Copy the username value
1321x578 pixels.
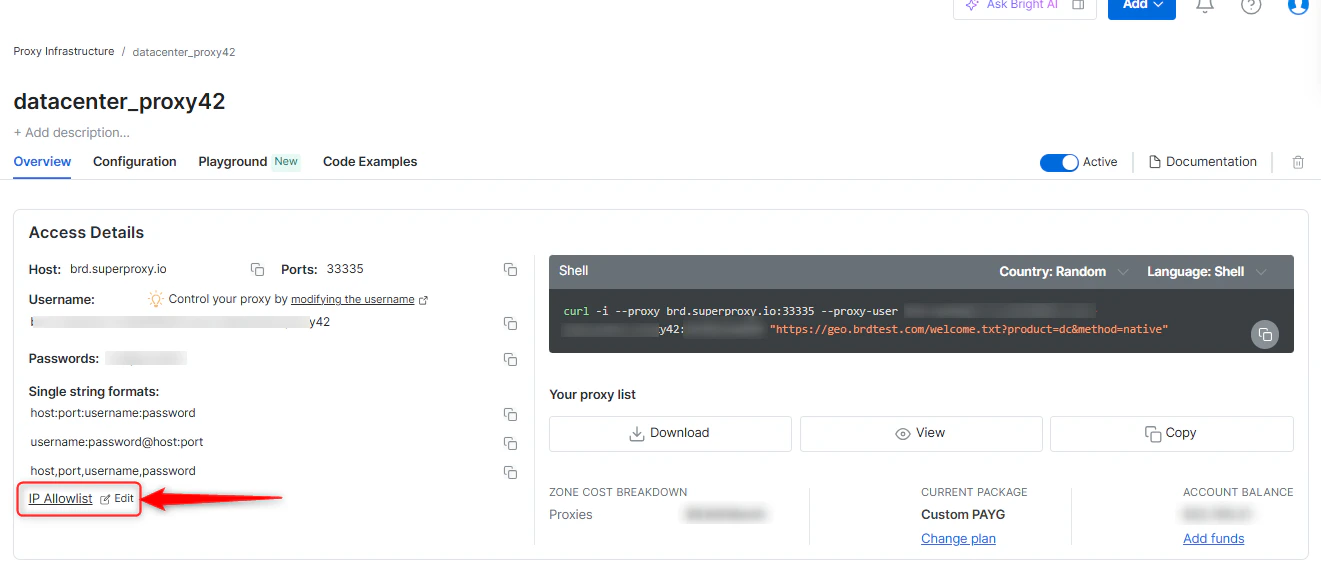510,323
